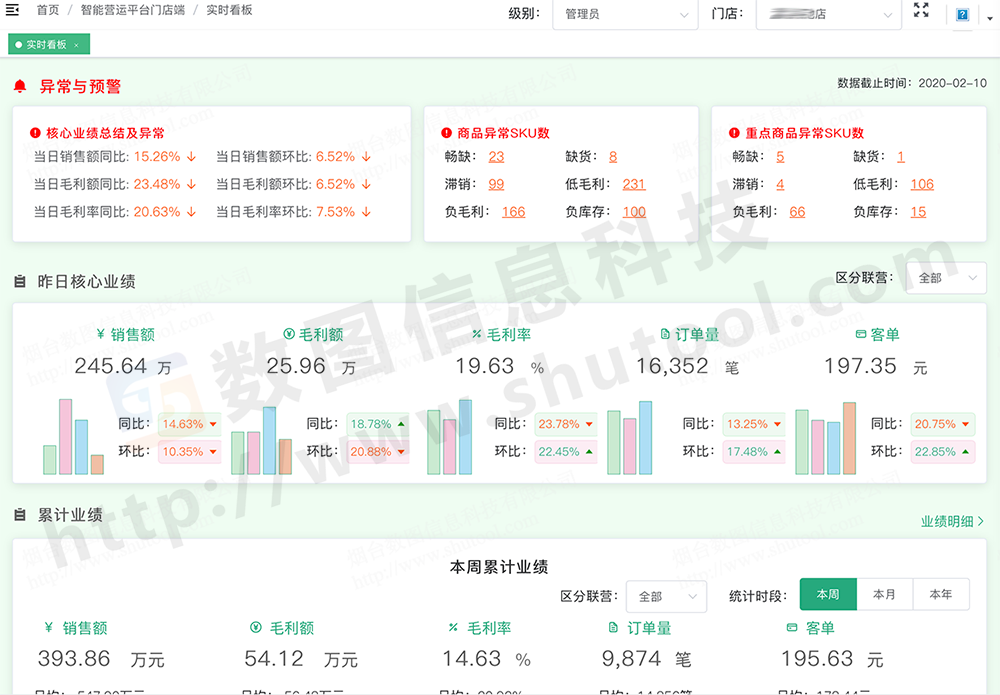This screenshot has width=1000, height=695.
Task: Switch the statistics period to 本年
Action: coord(940,594)
